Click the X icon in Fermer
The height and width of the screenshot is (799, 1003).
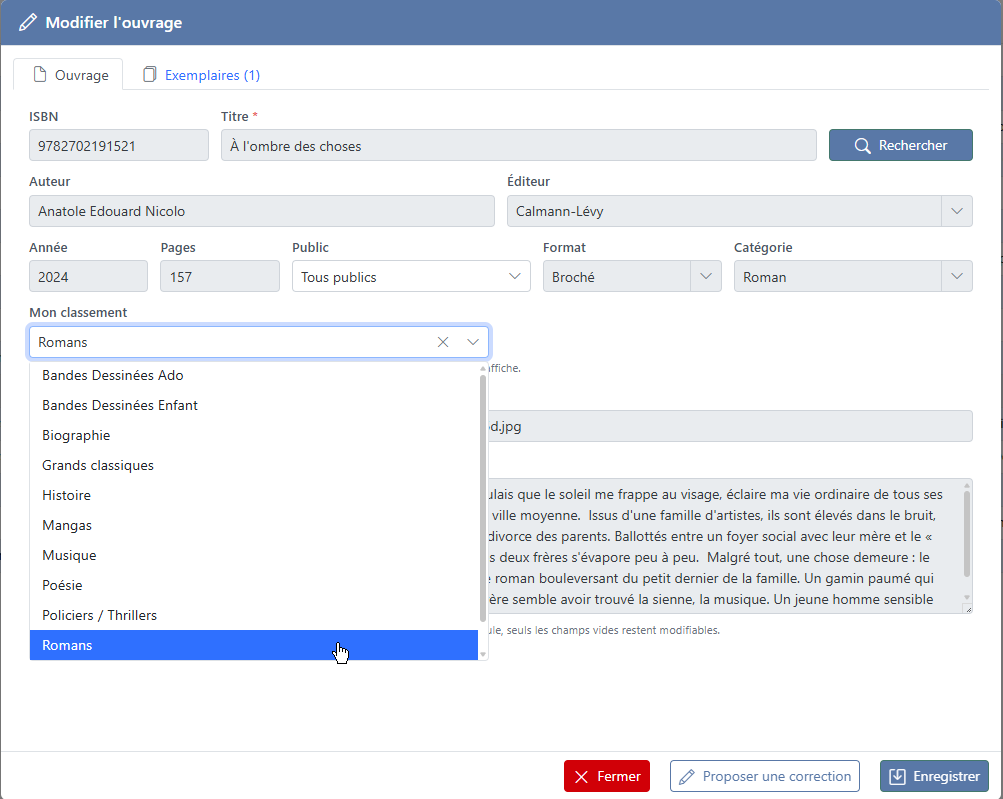(x=581, y=777)
